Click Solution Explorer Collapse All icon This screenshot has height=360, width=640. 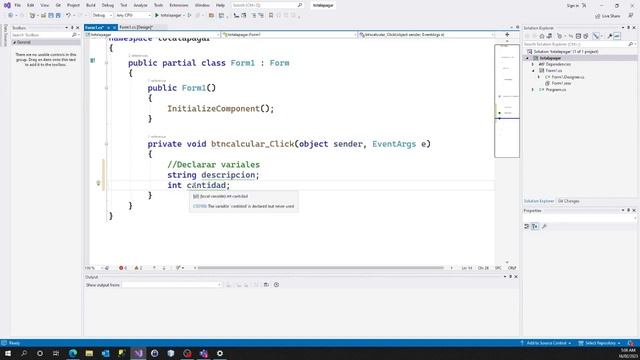coord(578,36)
